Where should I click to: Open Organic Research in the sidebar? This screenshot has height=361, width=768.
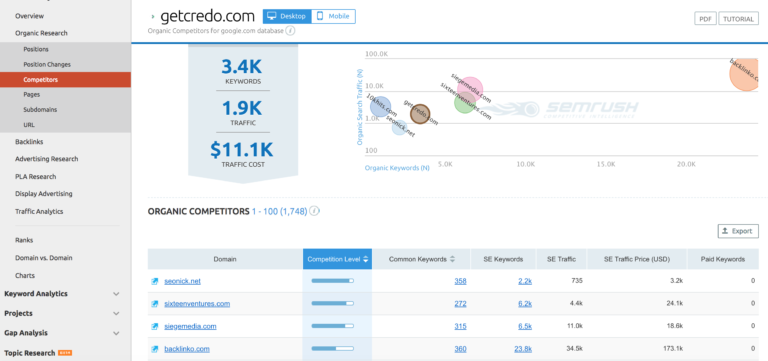coord(41,33)
